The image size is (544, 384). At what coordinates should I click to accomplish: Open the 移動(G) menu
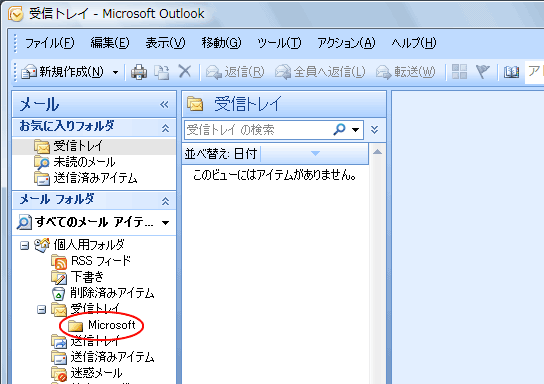pos(221,43)
